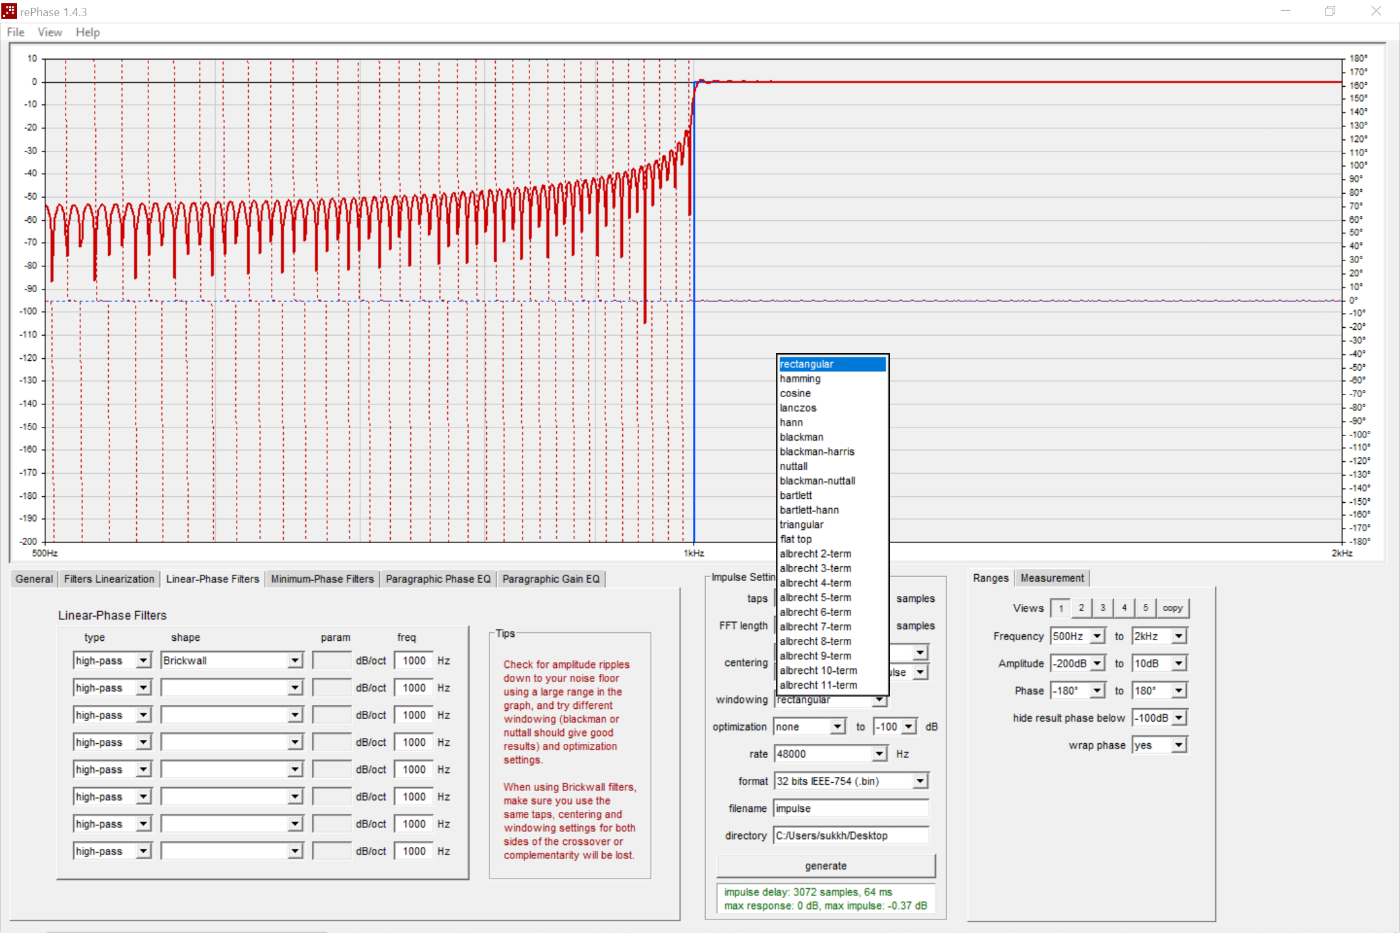1400x933 pixels.
Task: Select albrecht 7-term window option
Action: pos(815,627)
